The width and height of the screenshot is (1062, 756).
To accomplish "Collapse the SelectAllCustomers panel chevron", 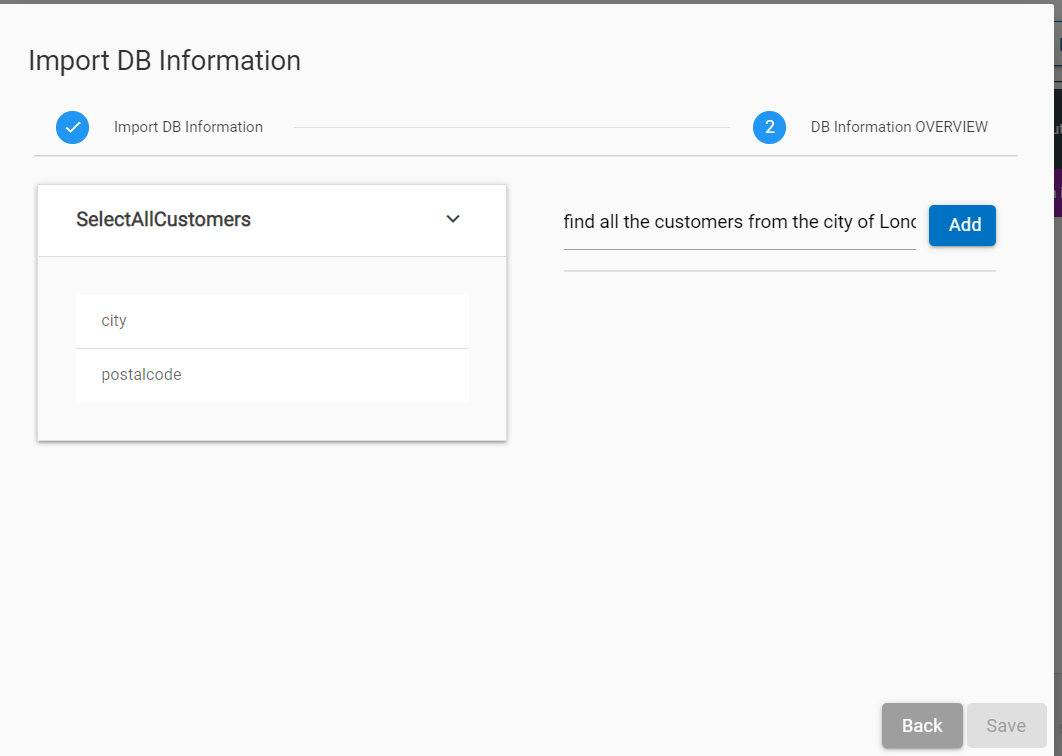I will pyautogui.click(x=453, y=219).
